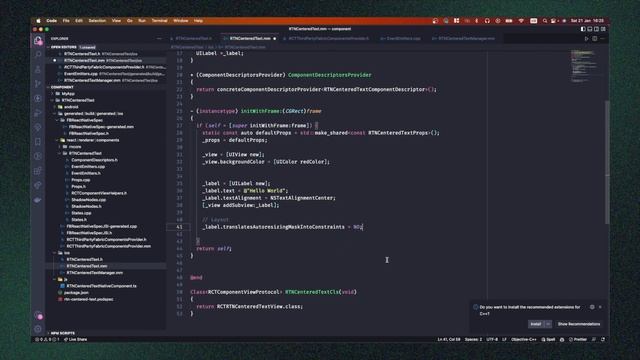Open rtn-centered-text.podspec file
The width and height of the screenshot is (640, 360).
click(89, 299)
